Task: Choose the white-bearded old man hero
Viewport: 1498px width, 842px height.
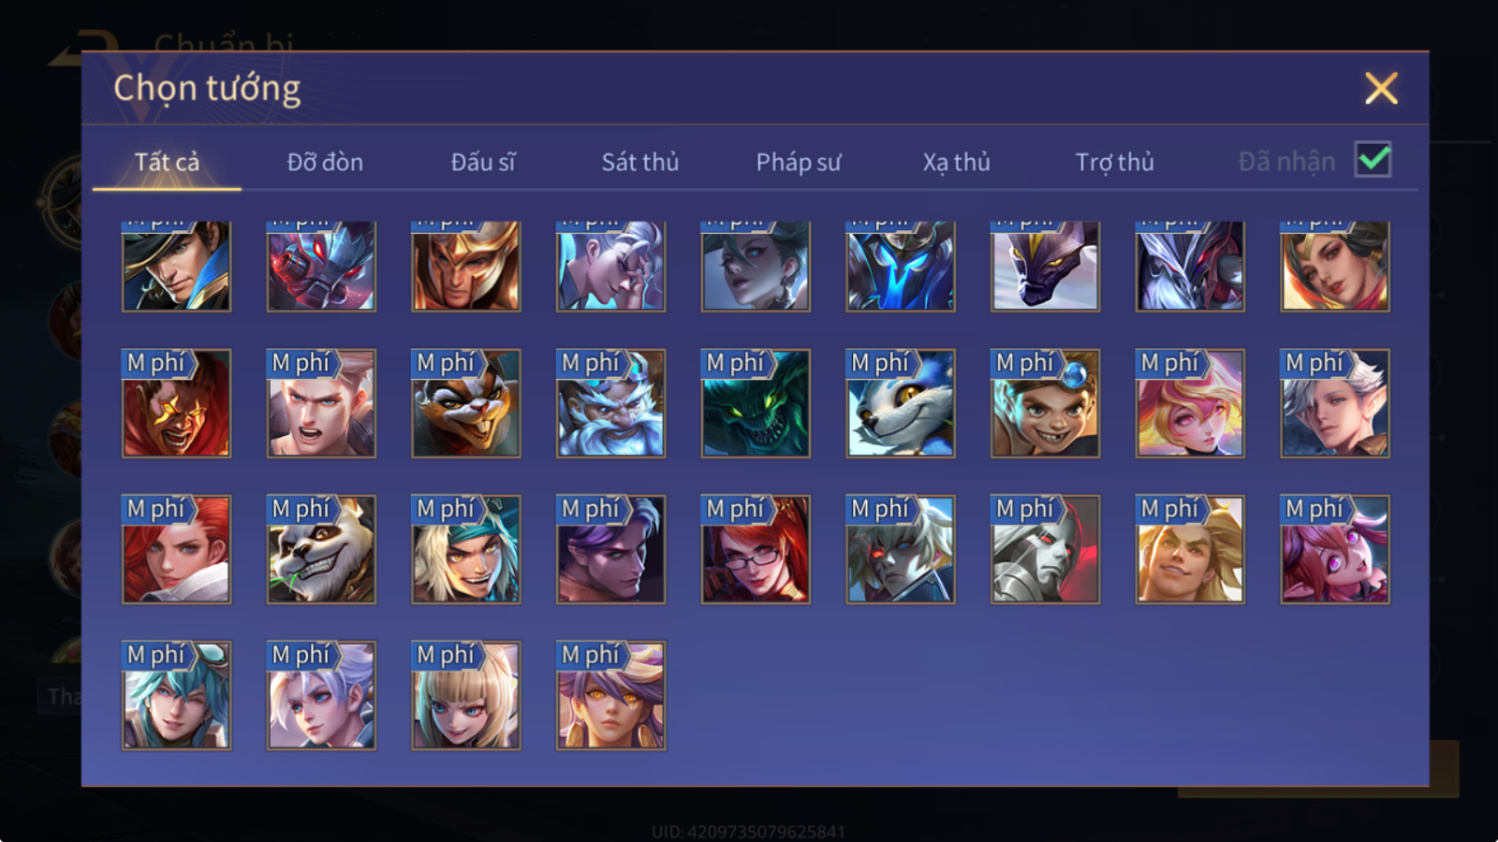Action: coord(611,403)
